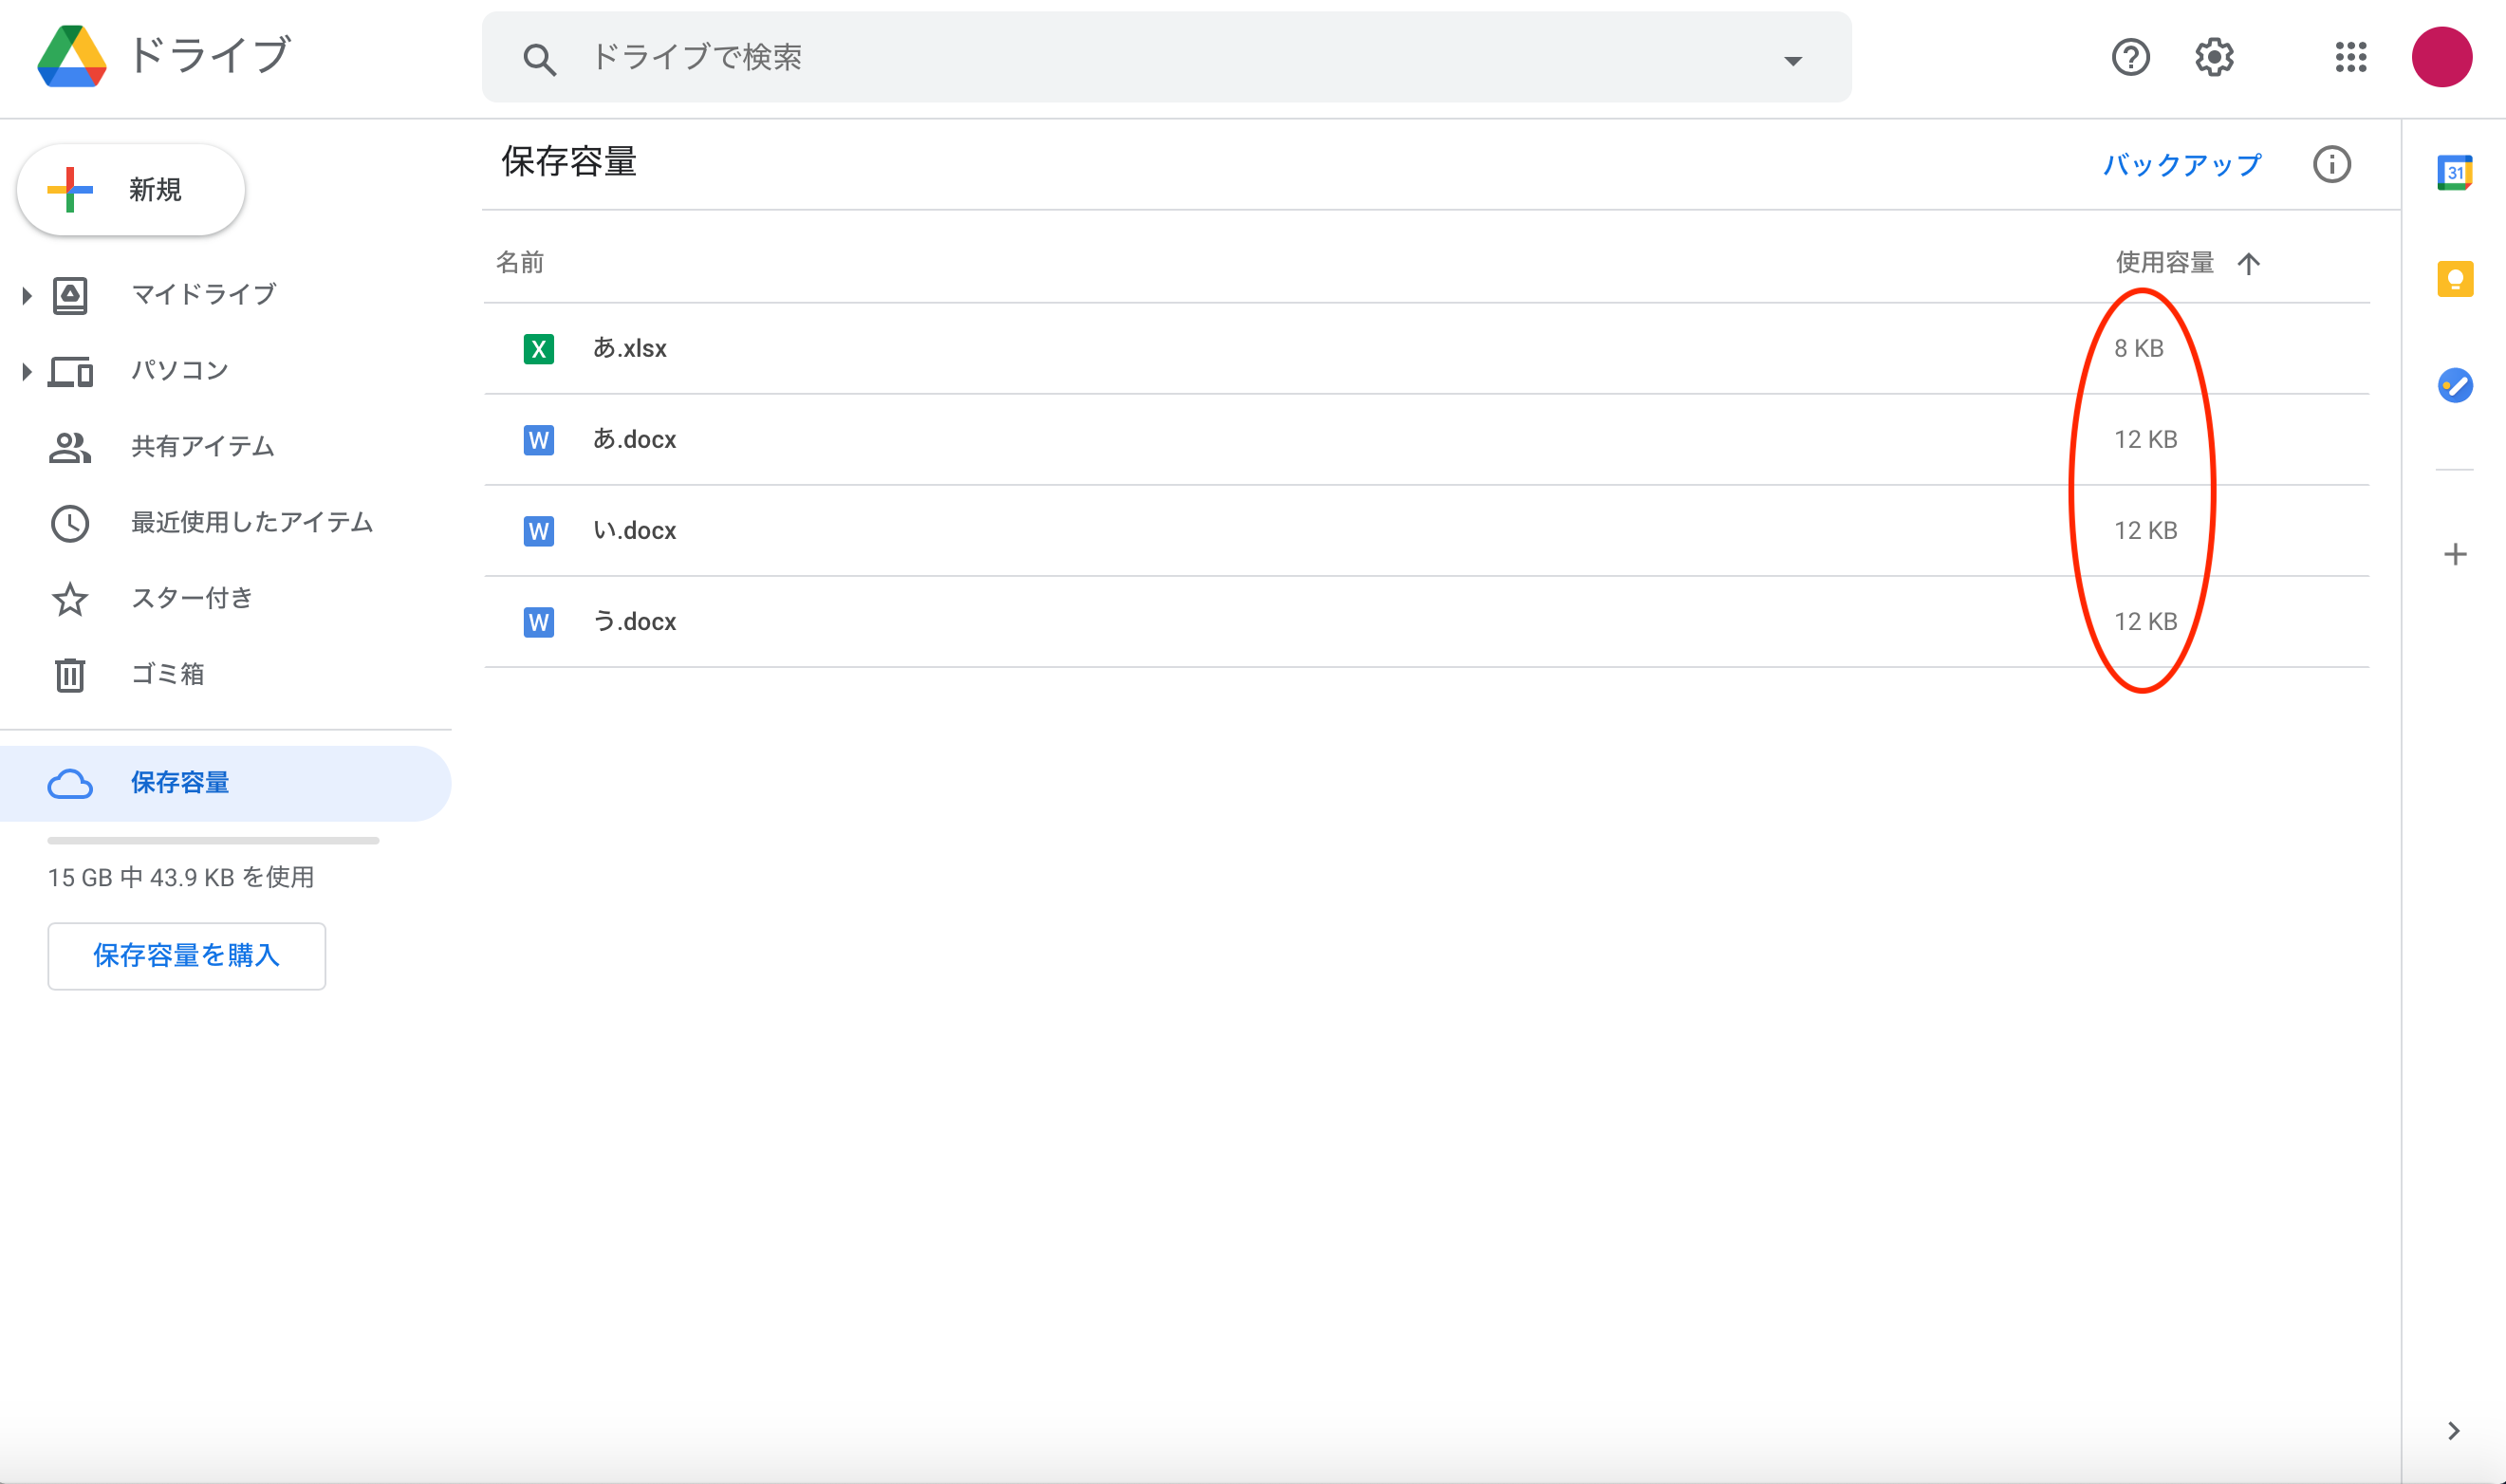
Task: Select the う.docx file row
Action: 1426,622
